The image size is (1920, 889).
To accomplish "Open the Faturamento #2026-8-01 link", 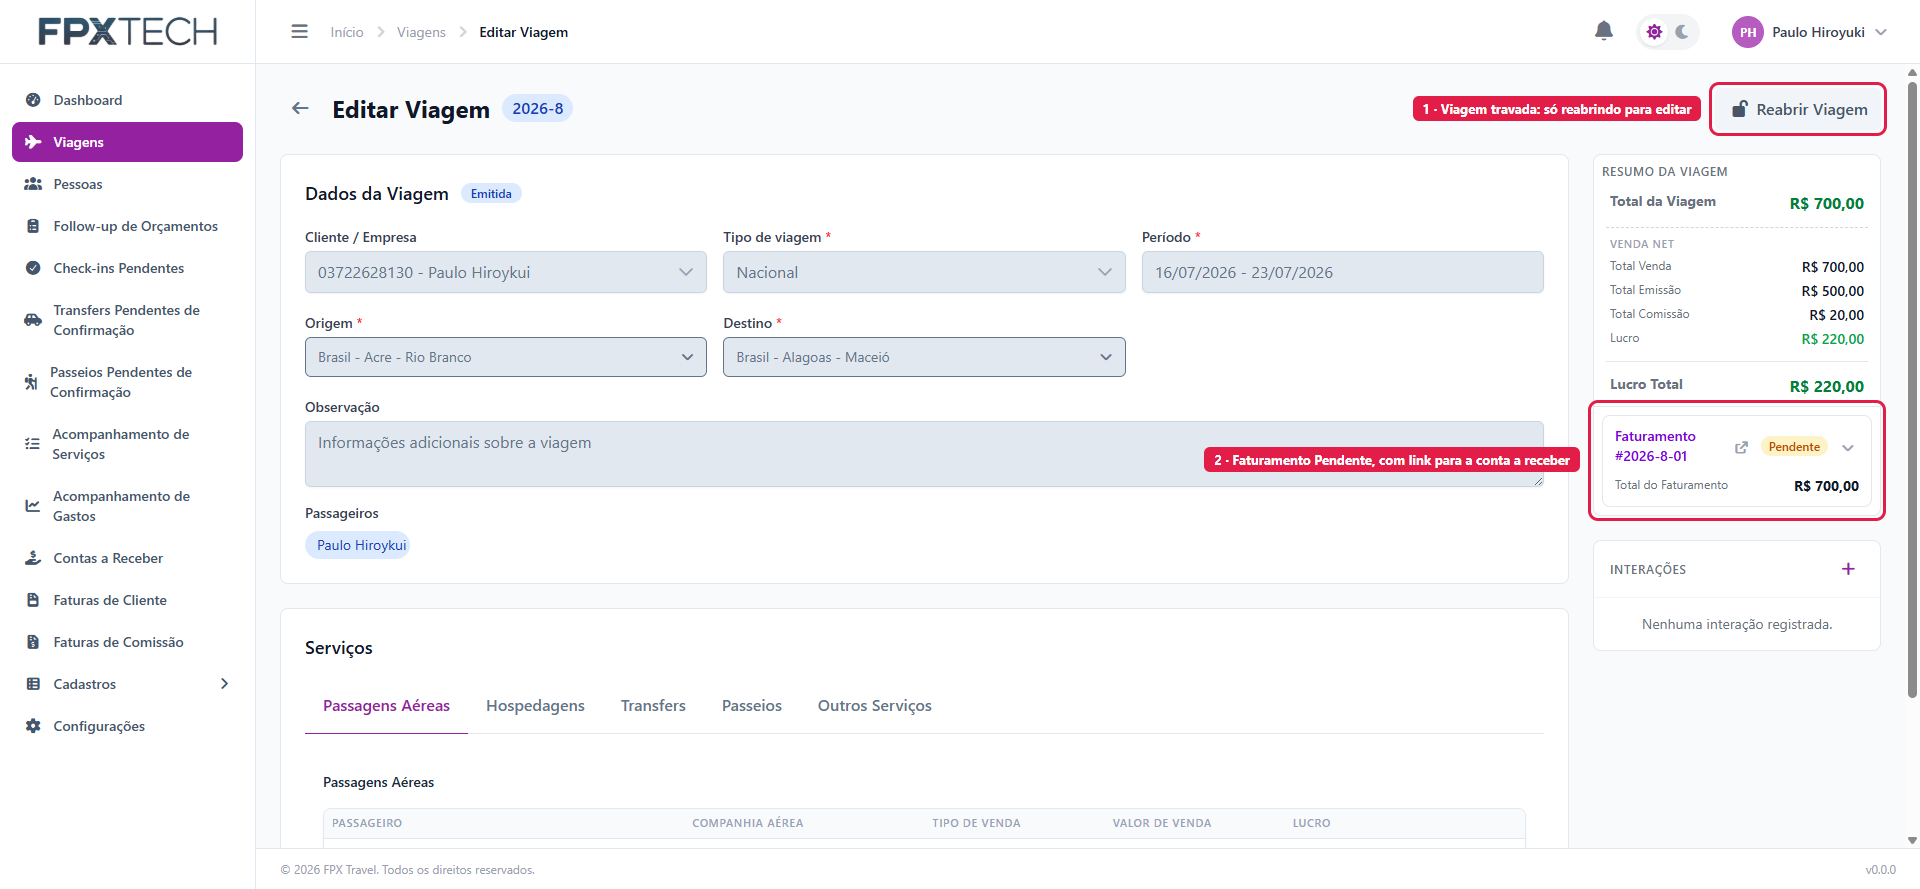I will pyautogui.click(x=1655, y=446).
